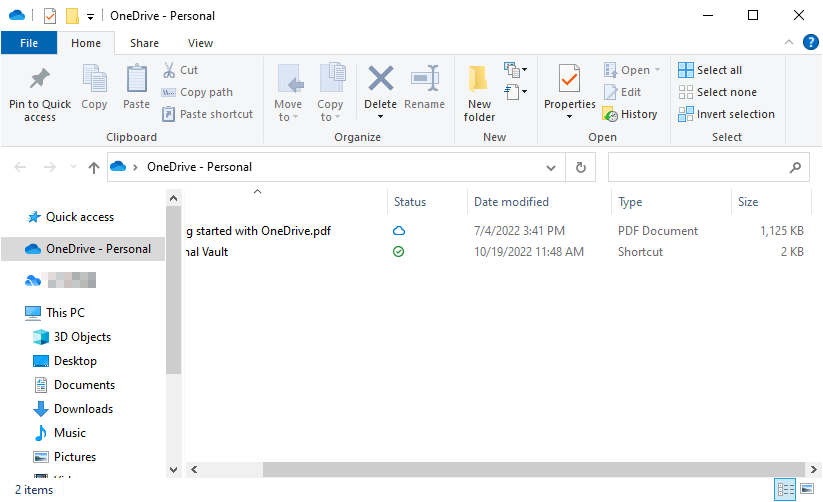Open Desktop in navigation pane
This screenshot has height=502, width=823.
[x=65, y=361]
